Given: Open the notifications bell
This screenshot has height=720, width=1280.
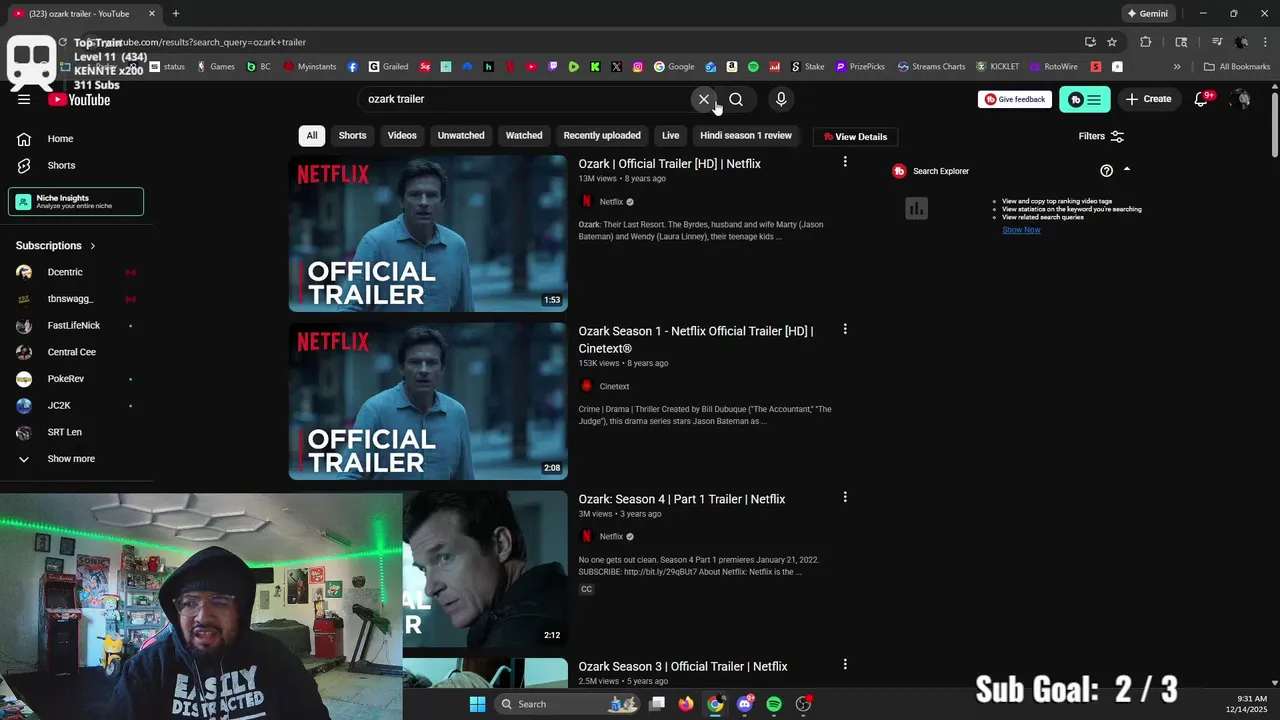Looking at the screenshot, I should [x=1202, y=99].
